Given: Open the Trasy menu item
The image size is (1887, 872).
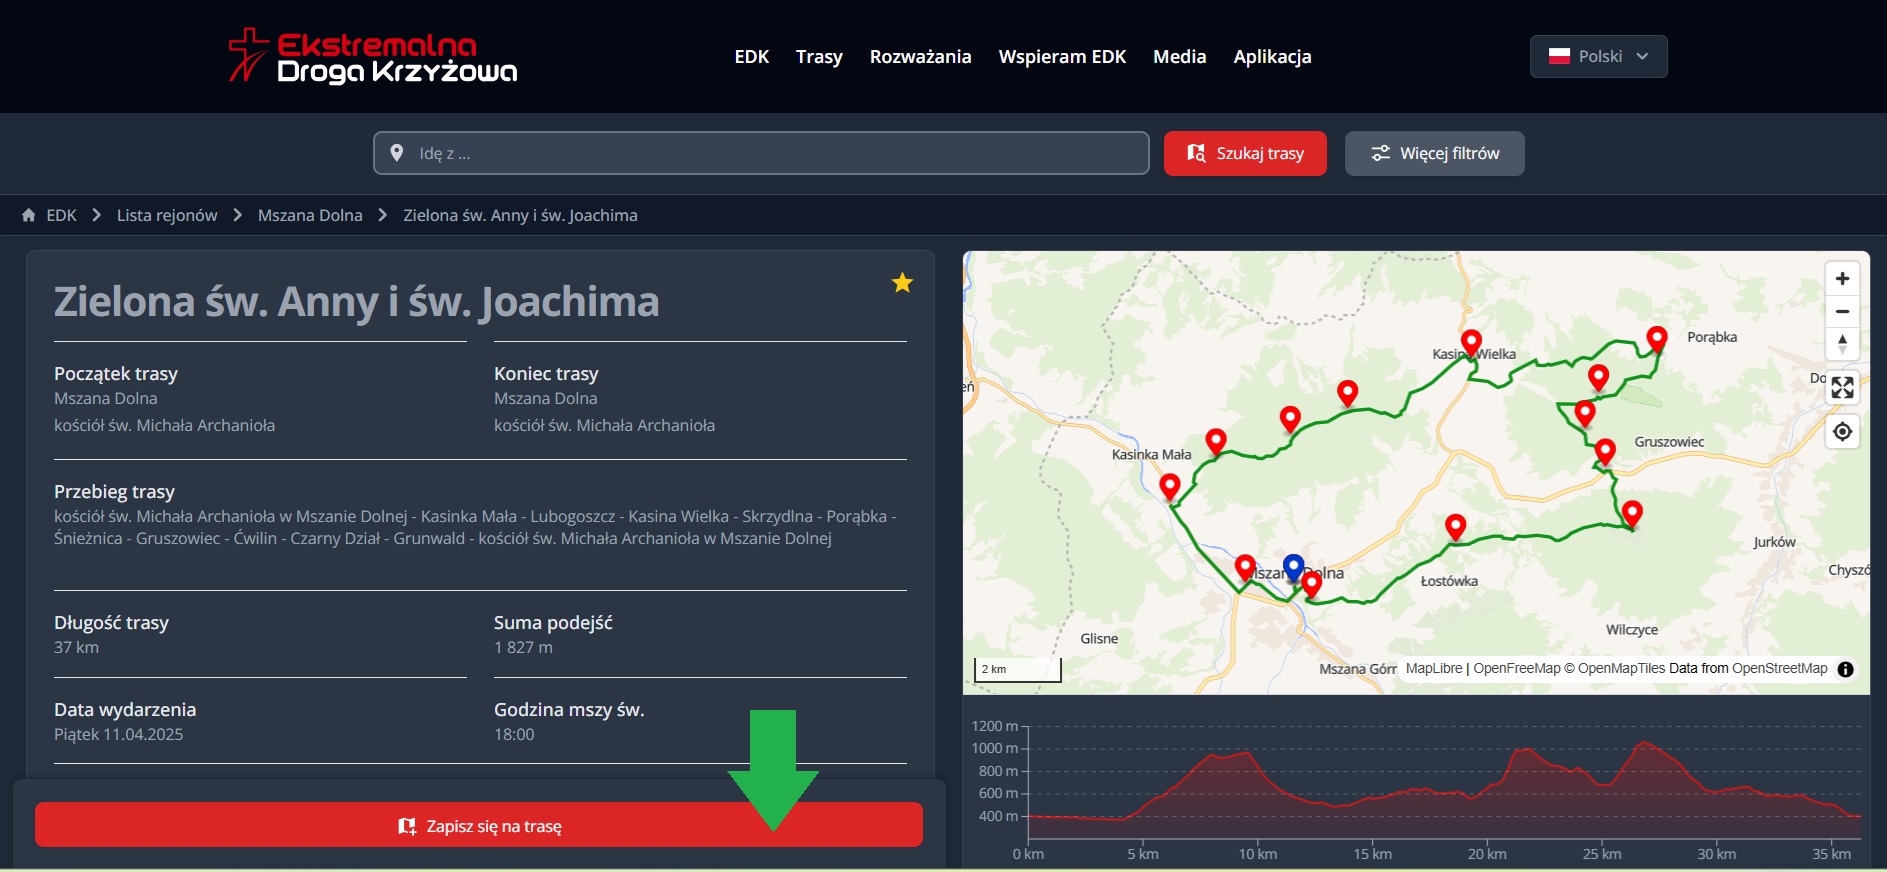Looking at the screenshot, I should pos(819,57).
